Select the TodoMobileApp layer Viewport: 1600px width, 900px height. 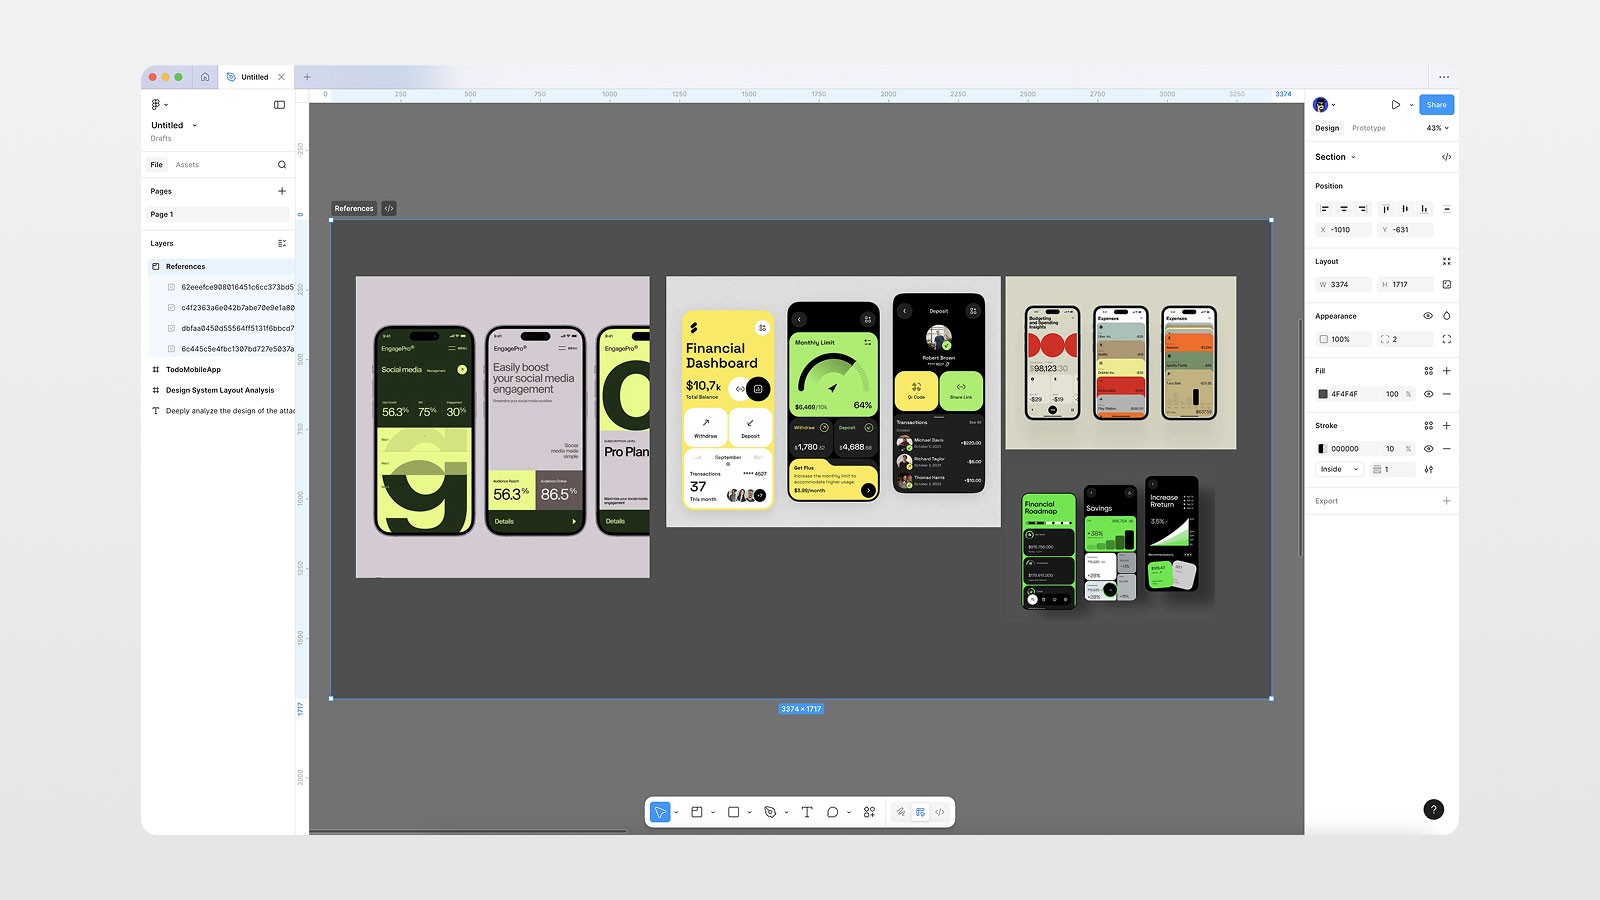(x=194, y=369)
